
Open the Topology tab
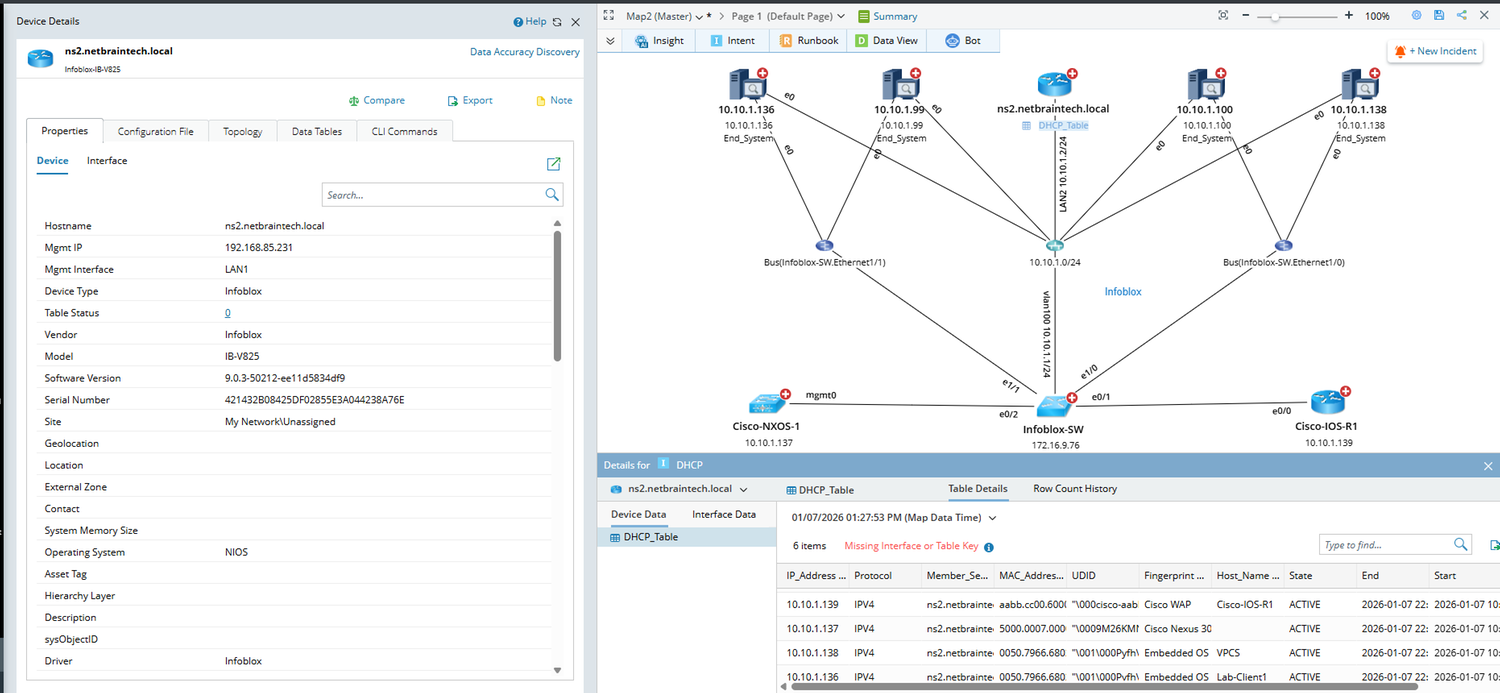click(243, 131)
